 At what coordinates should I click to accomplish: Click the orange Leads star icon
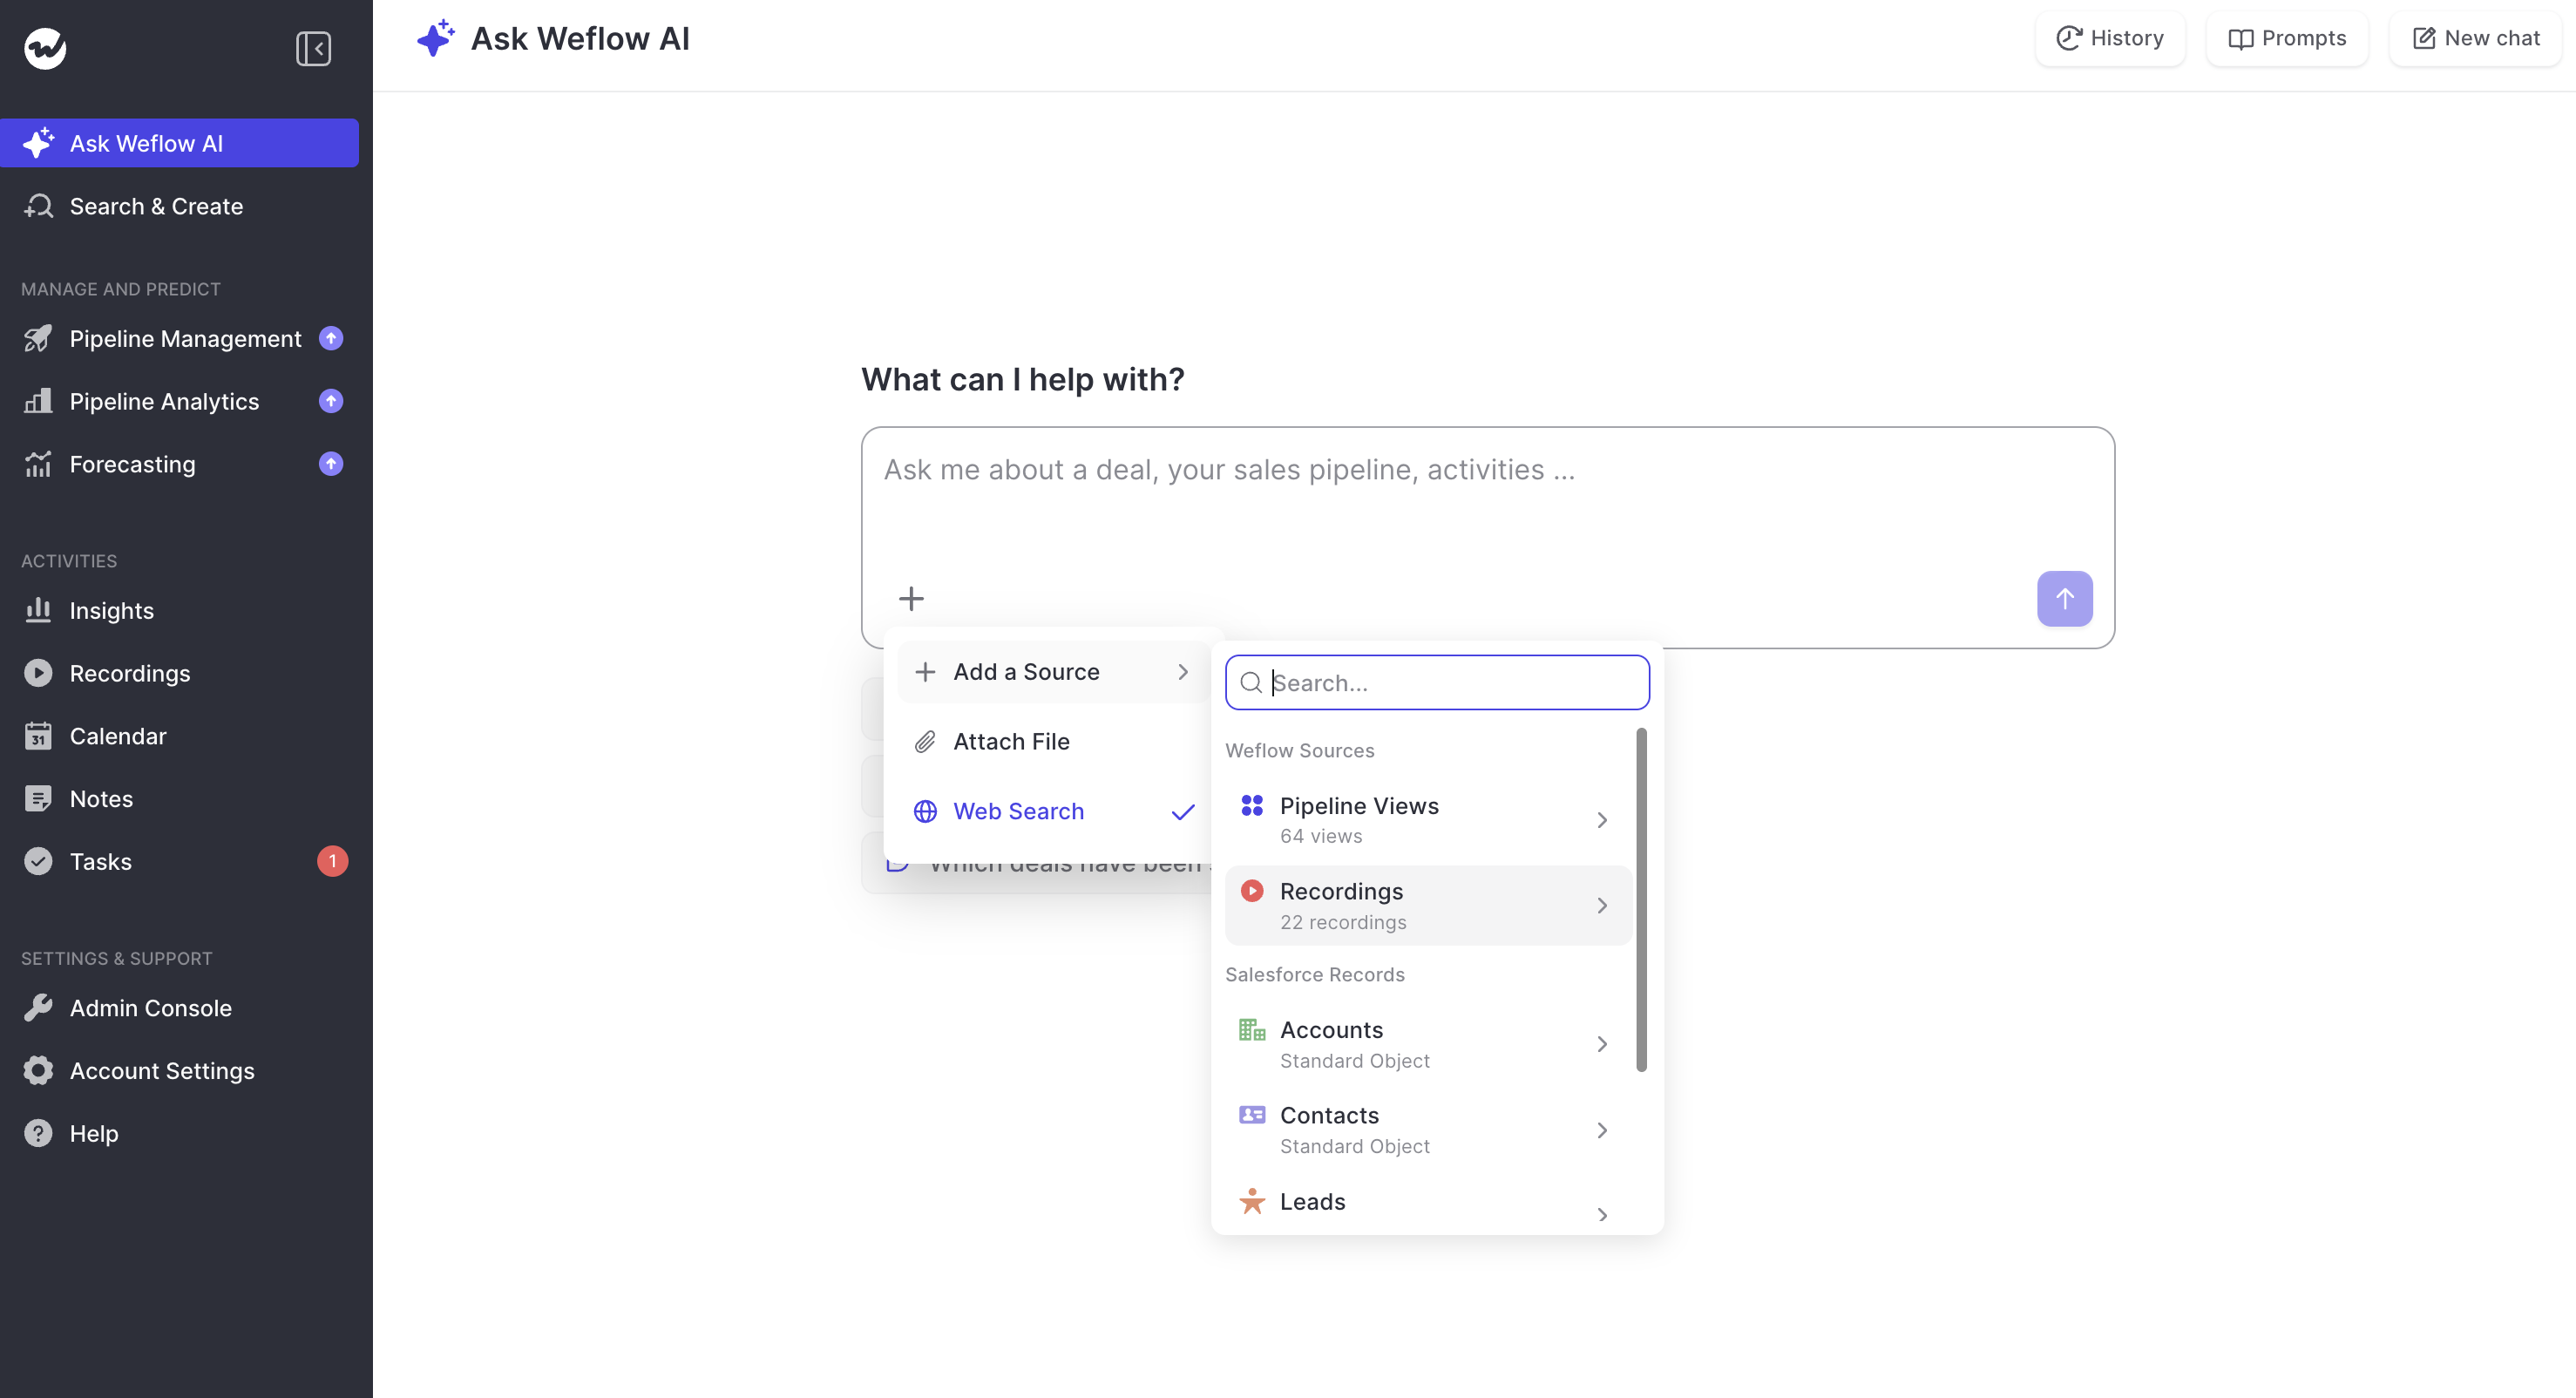(x=1252, y=1201)
